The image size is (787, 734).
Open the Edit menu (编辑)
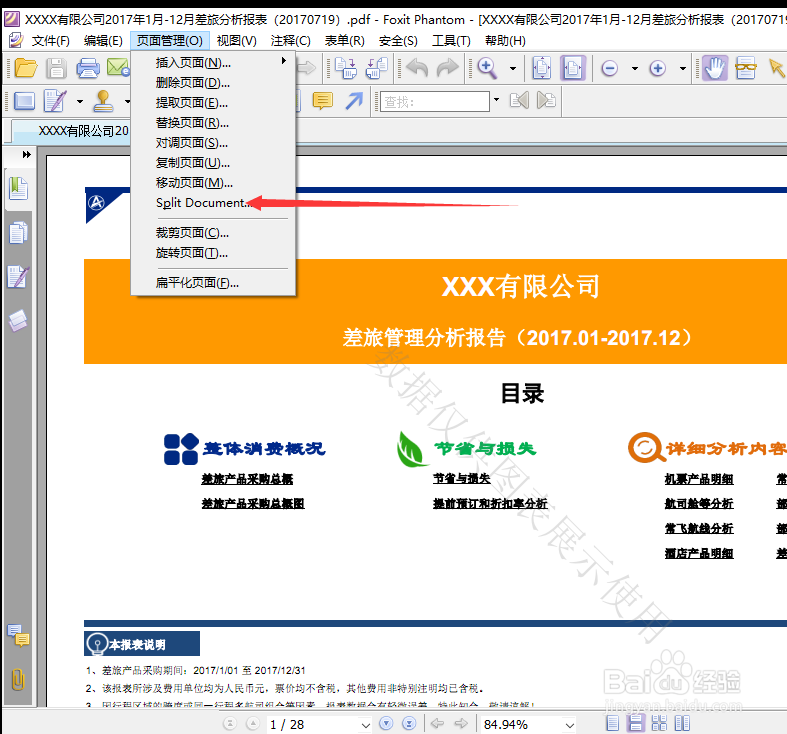tap(103, 41)
